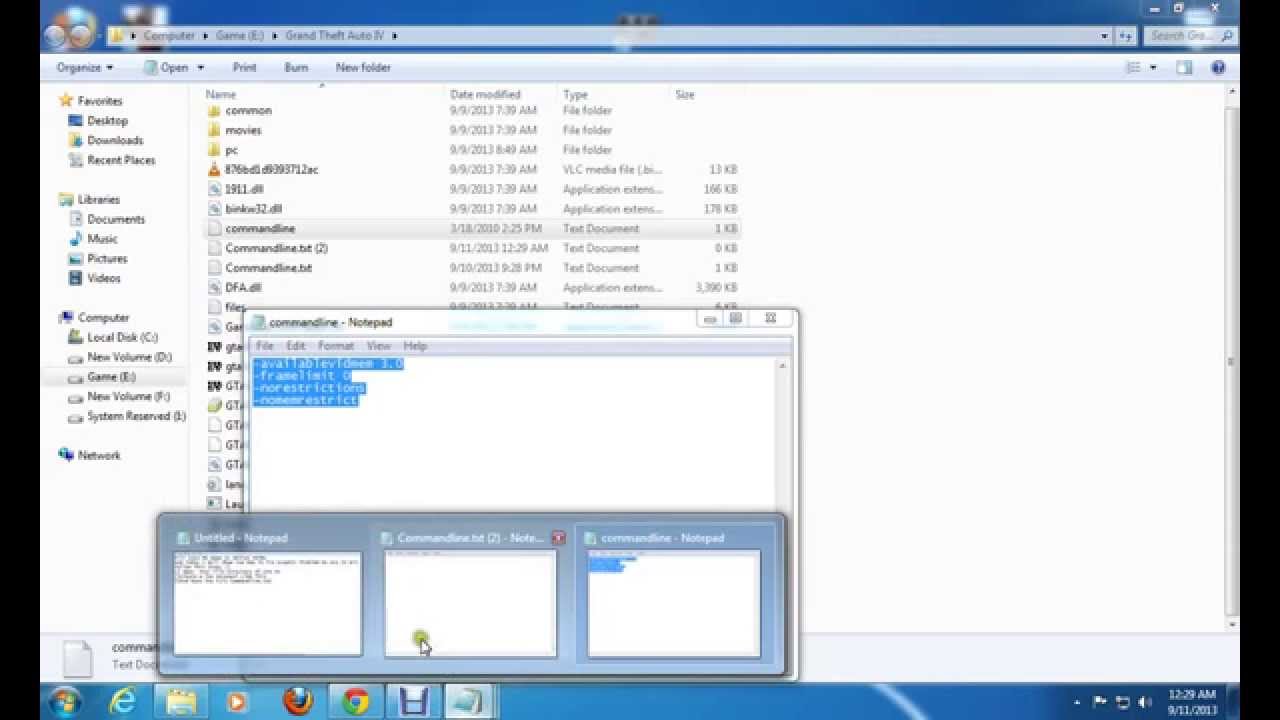Click Game (E:) in the address breadcrumb
This screenshot has width=1280, height=720.
tap(239, 35)
